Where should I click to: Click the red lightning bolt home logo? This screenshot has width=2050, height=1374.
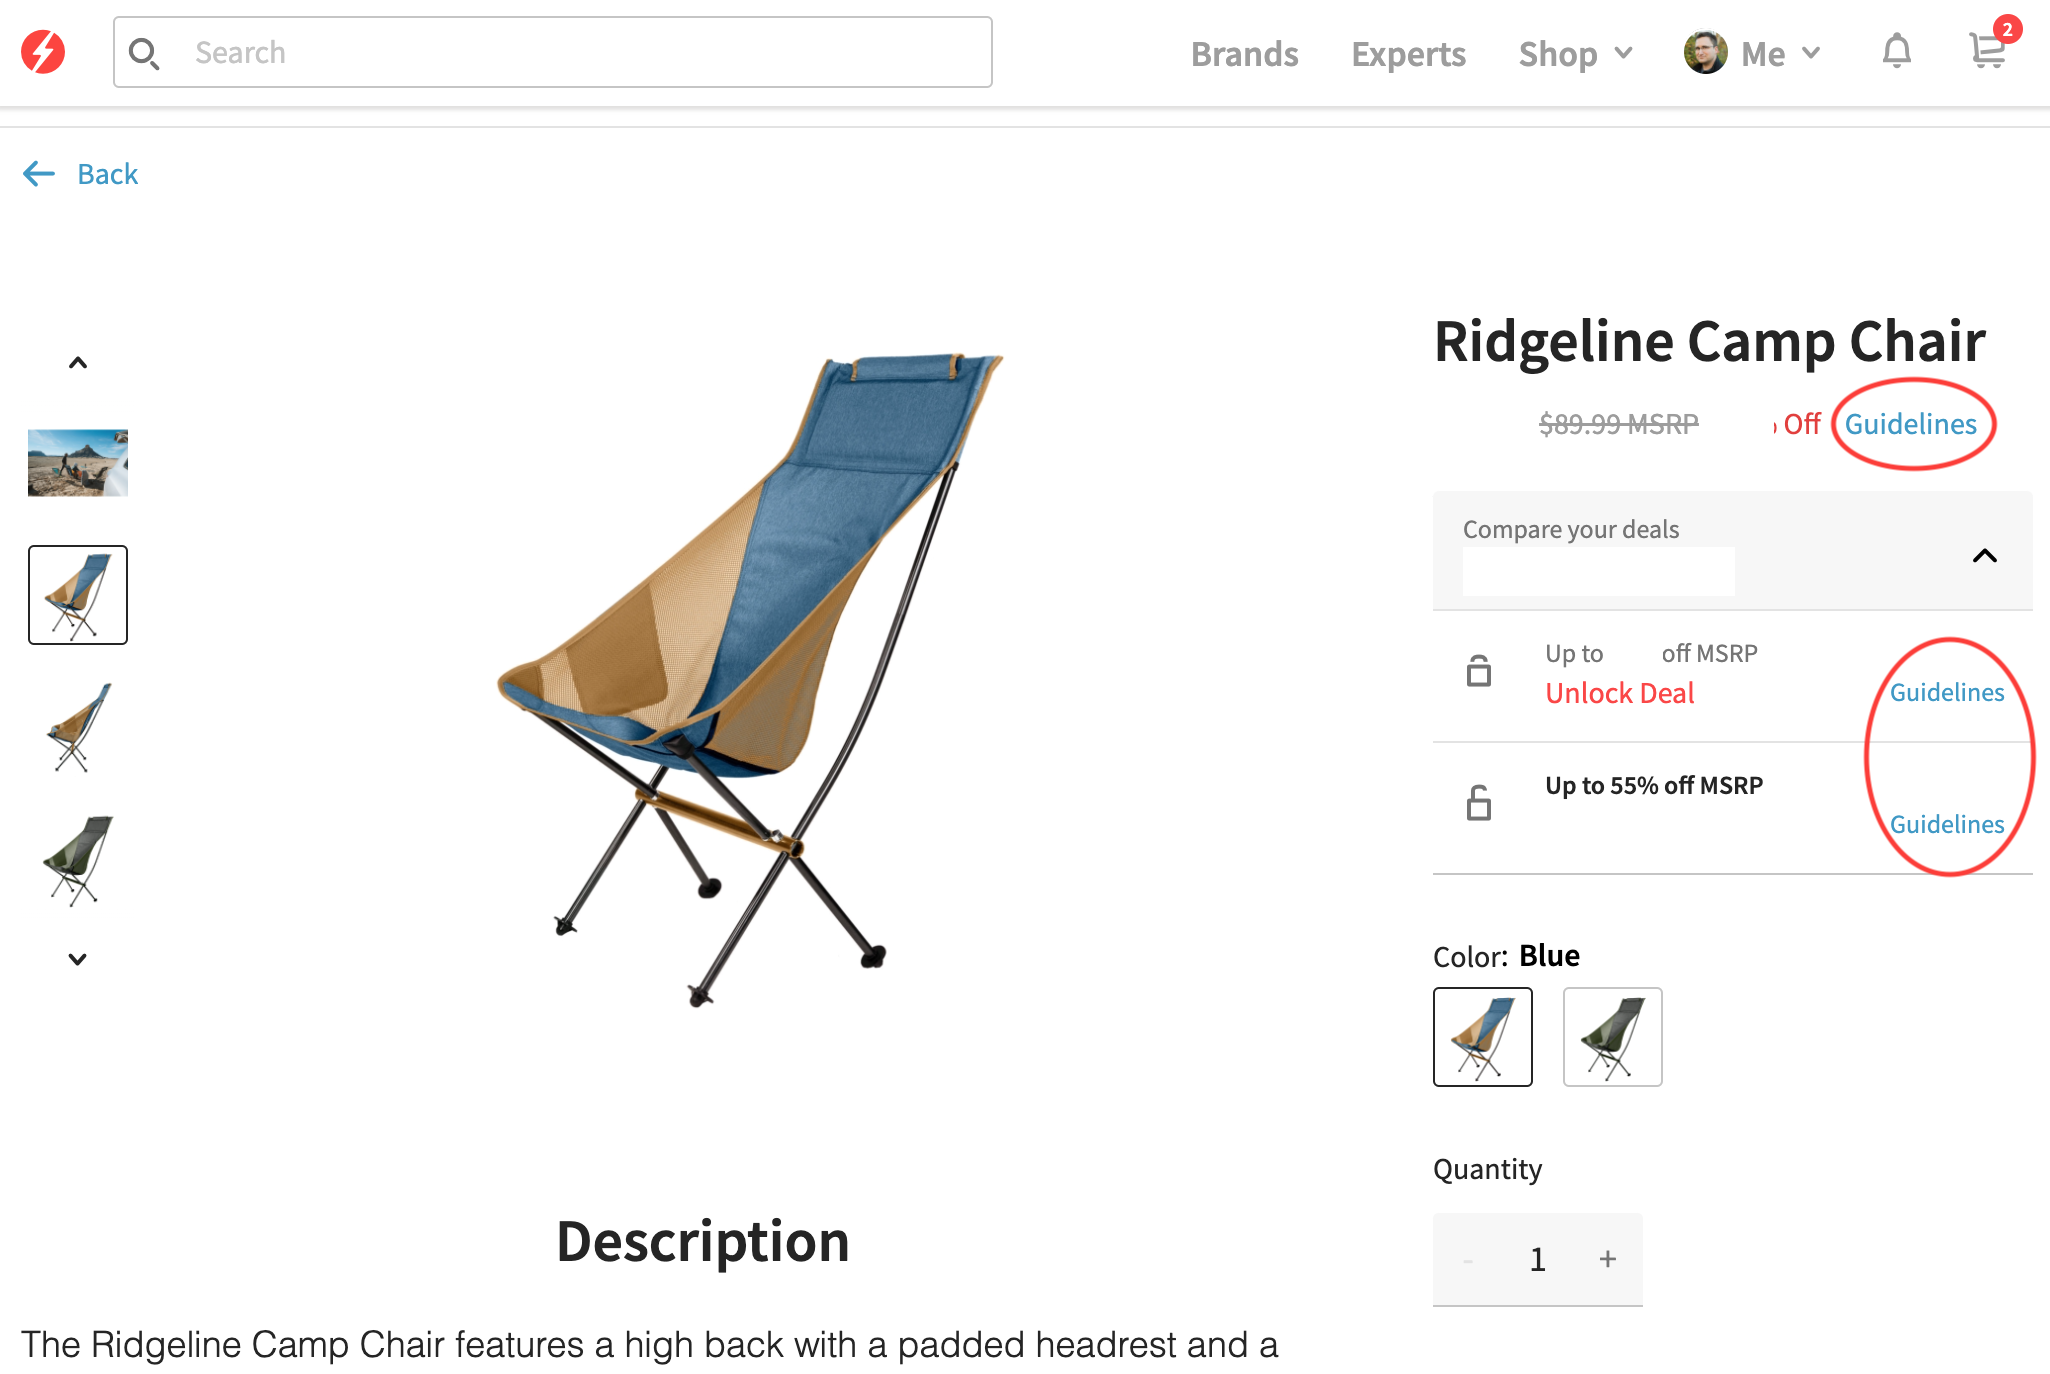[43, 52]
